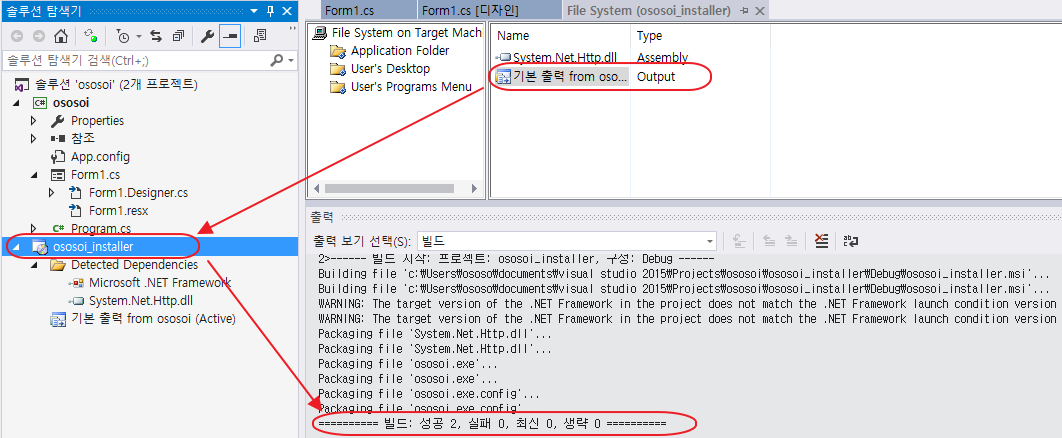Expand the Form1.Designer.cs node

tap(51, 193)
